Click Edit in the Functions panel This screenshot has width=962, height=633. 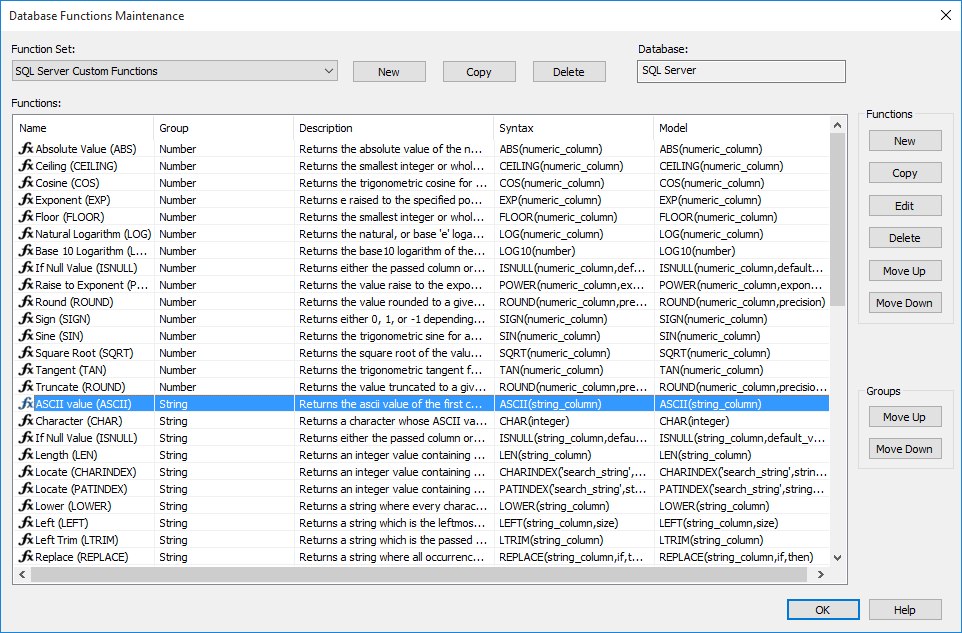pyautogui.click(x=905, y=206)
